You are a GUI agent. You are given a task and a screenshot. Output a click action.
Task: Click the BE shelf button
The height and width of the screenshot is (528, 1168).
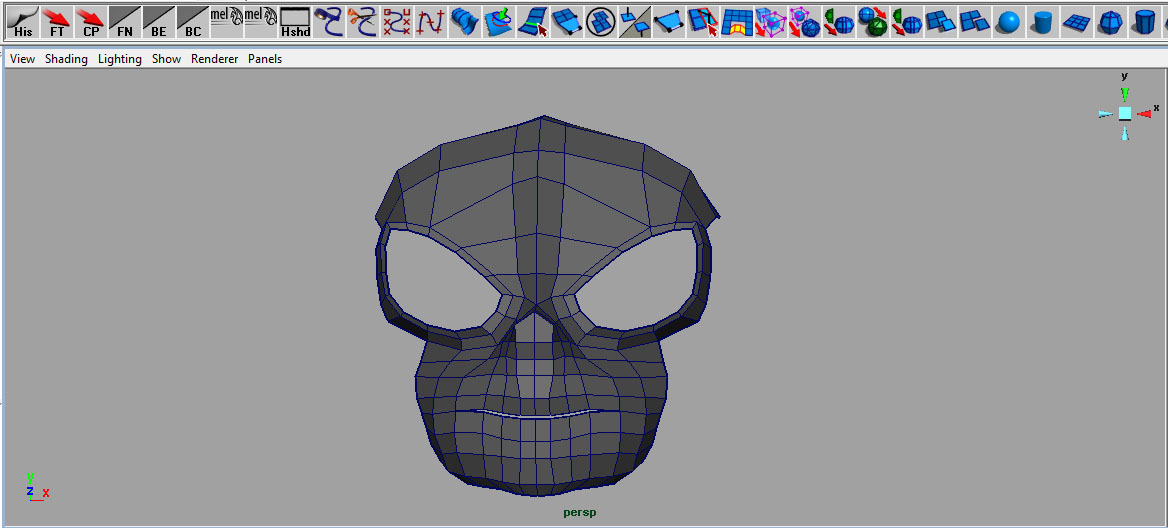[159, 22]
